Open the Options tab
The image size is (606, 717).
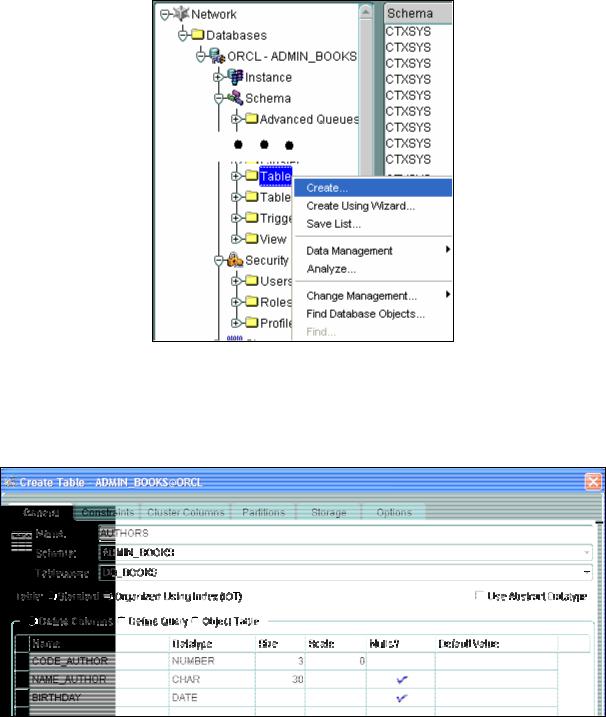[x=394, y=513]
